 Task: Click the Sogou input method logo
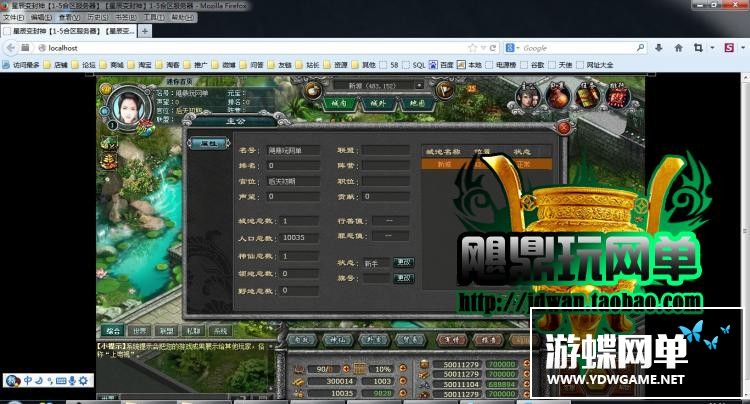(x=13, y=381)
